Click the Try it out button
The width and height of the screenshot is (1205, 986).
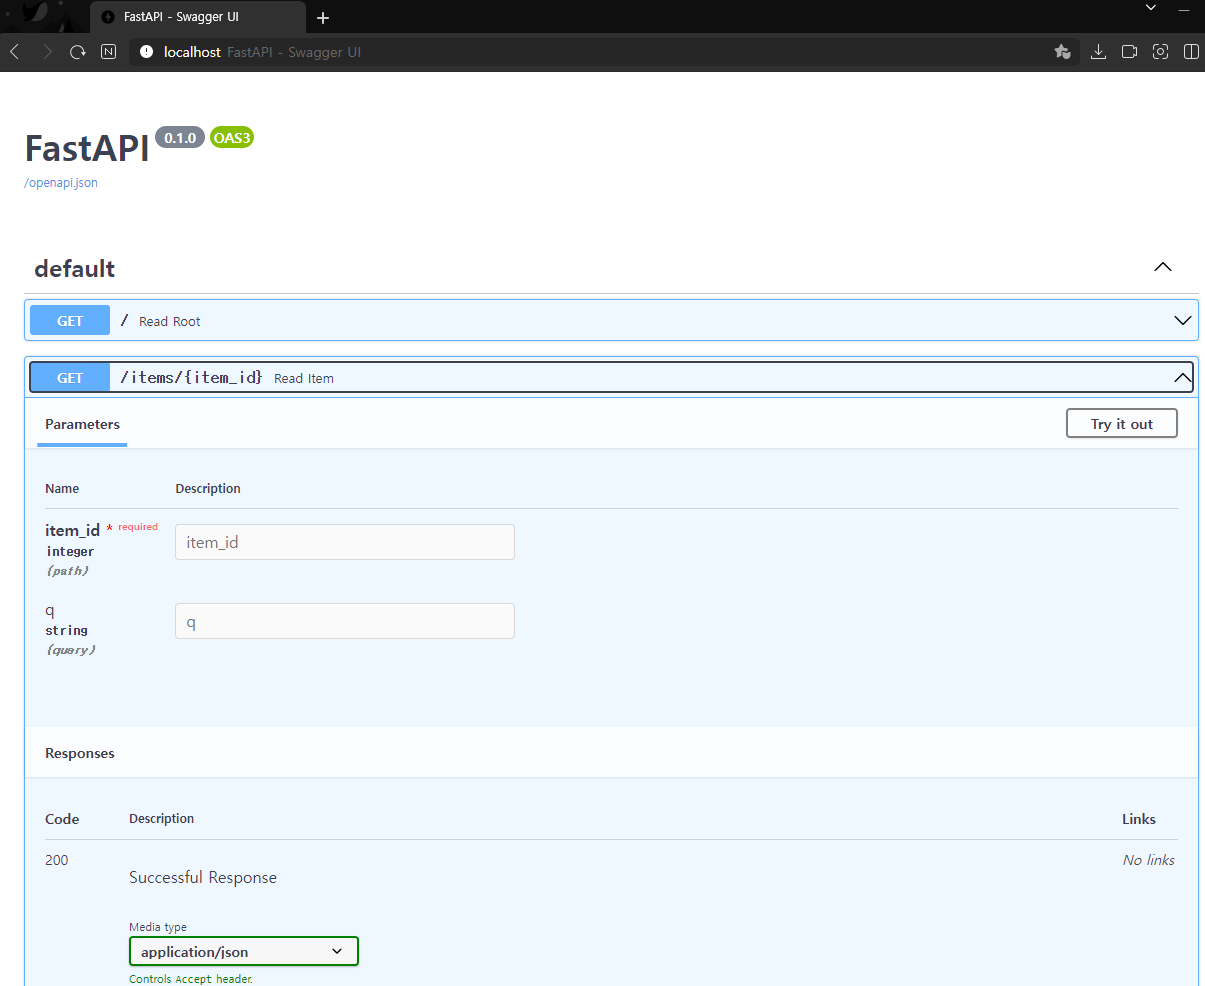[x=1122, y=424]
